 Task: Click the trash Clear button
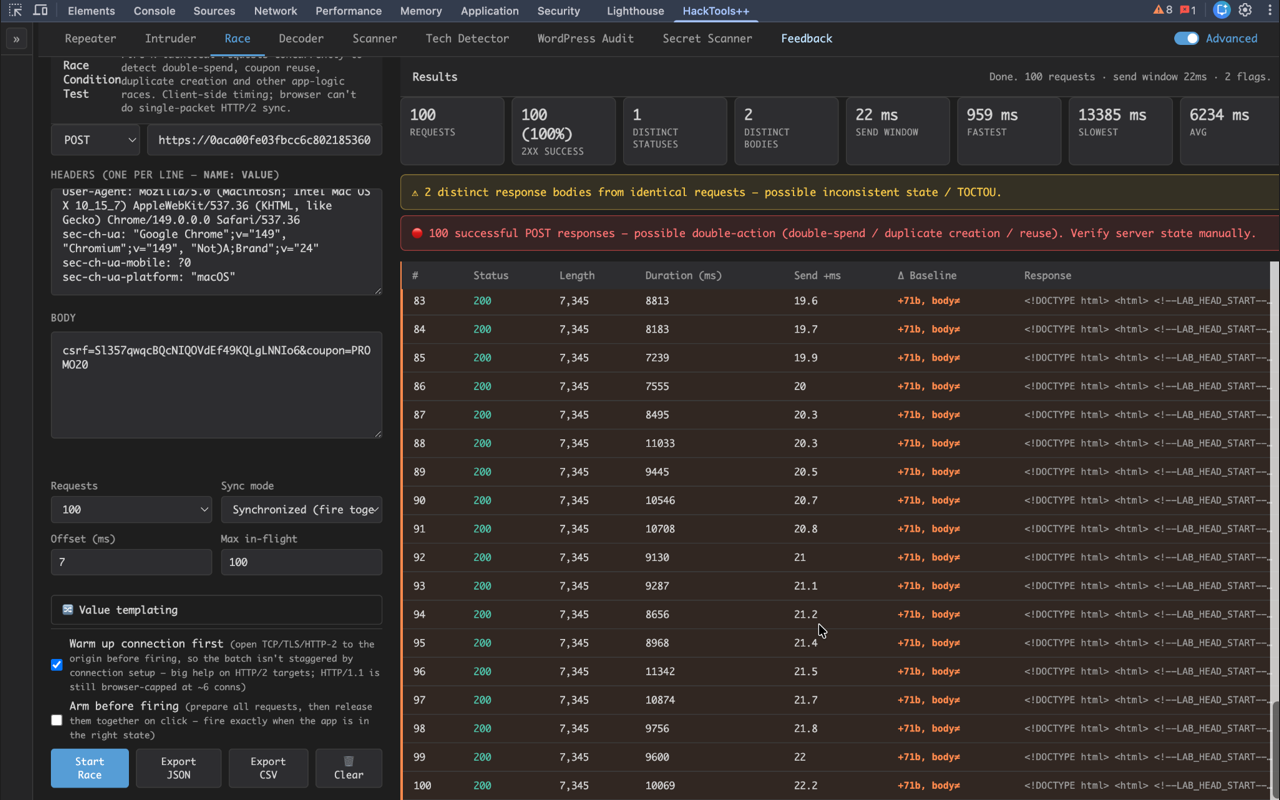[348, 768]
